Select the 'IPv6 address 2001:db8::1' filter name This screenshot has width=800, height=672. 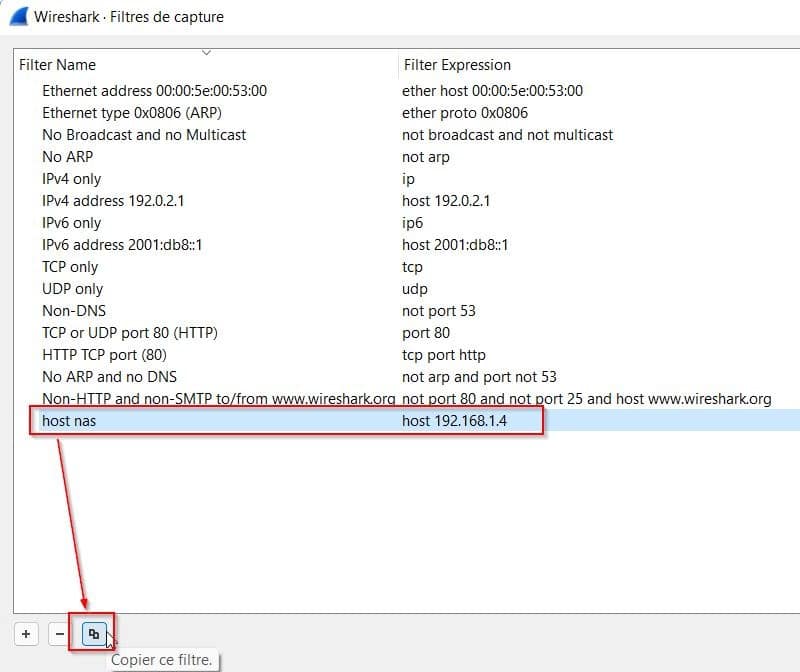pos(122,245)
